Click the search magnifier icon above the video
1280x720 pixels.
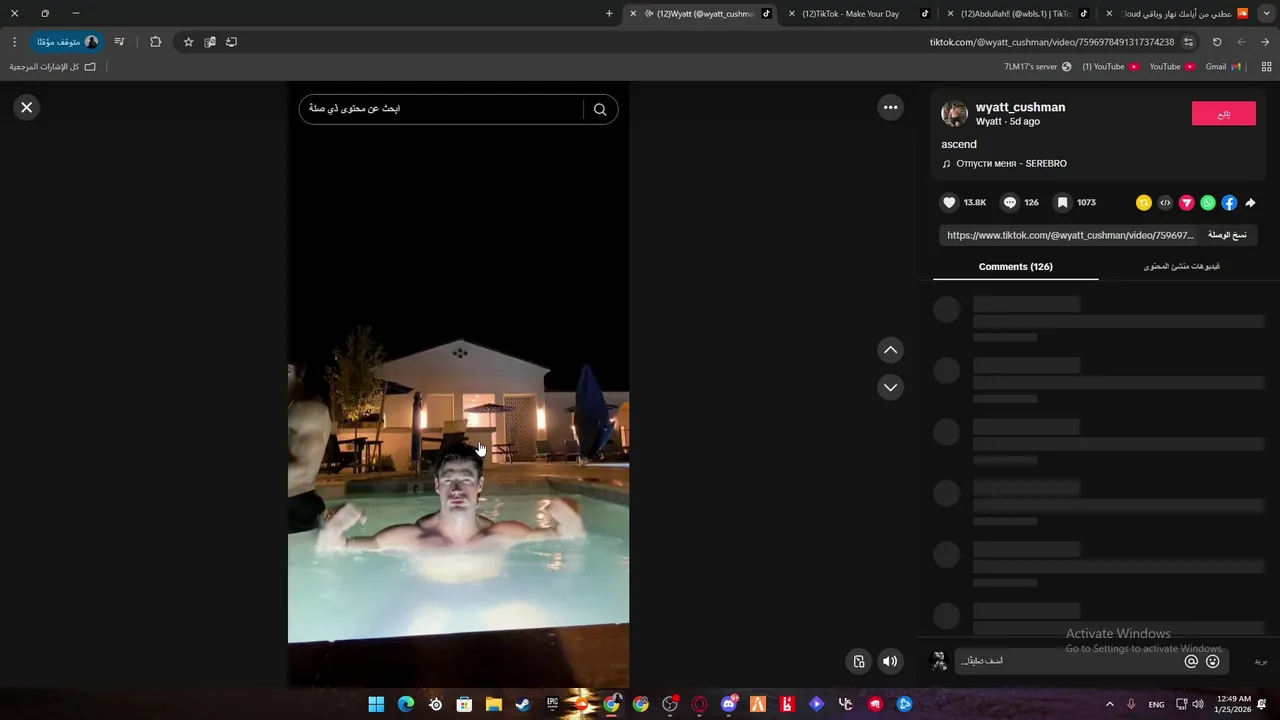(x=600, y=109)
